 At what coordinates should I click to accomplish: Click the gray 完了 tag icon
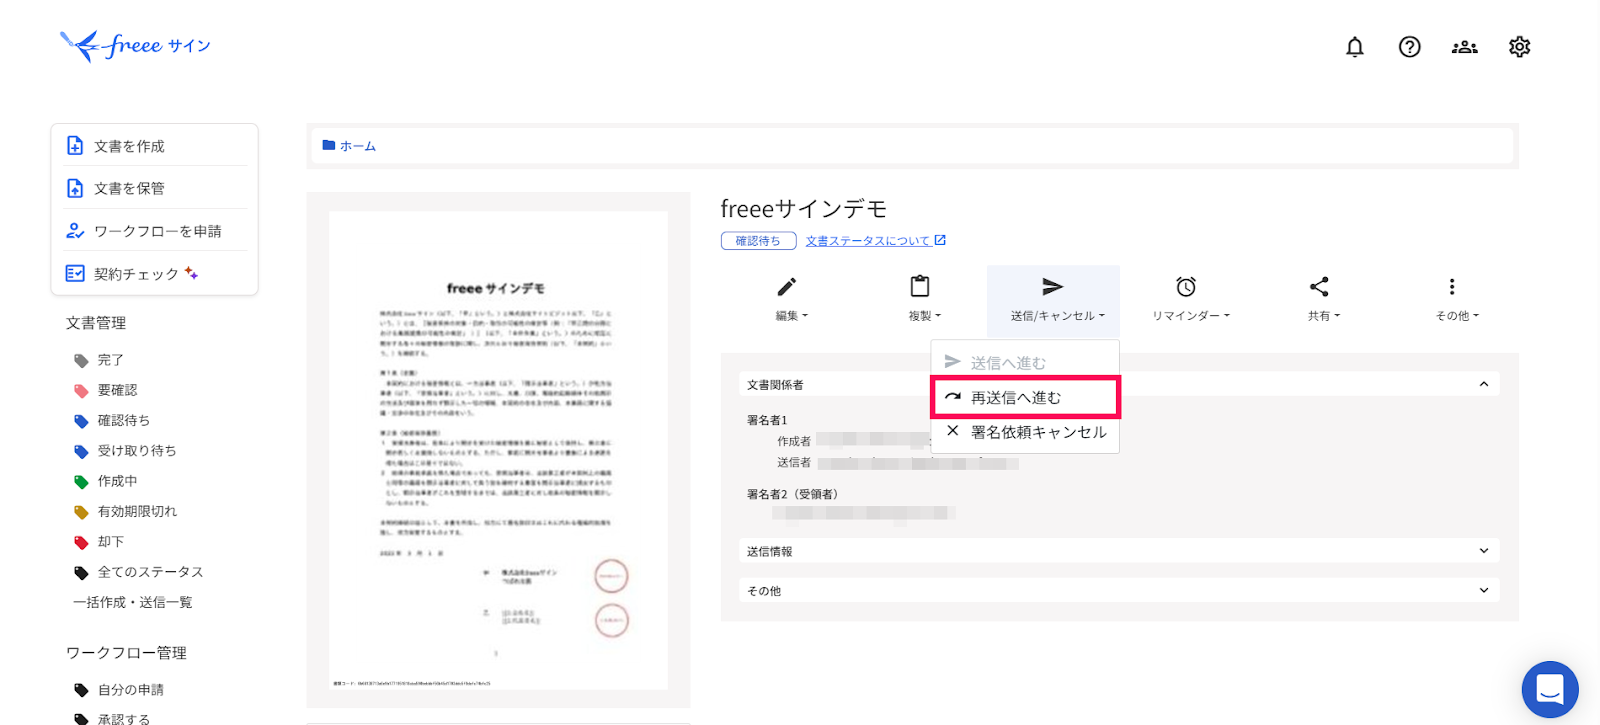82,361
